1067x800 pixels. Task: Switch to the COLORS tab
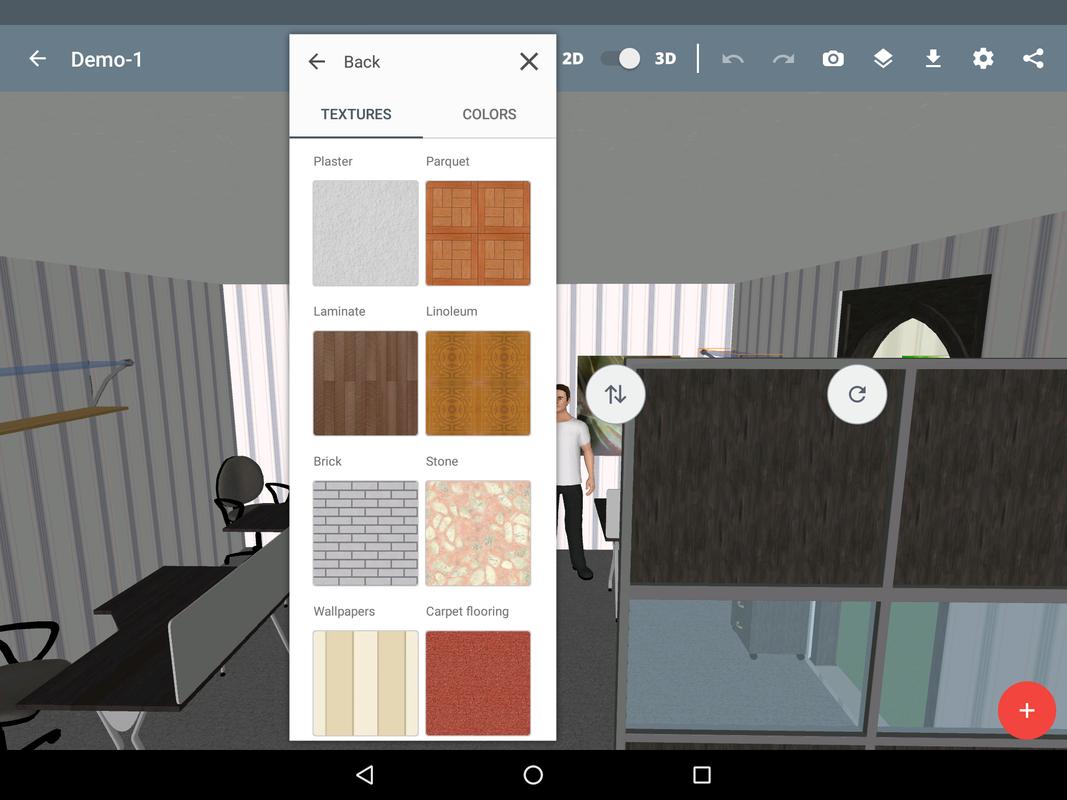coord(489,114)
